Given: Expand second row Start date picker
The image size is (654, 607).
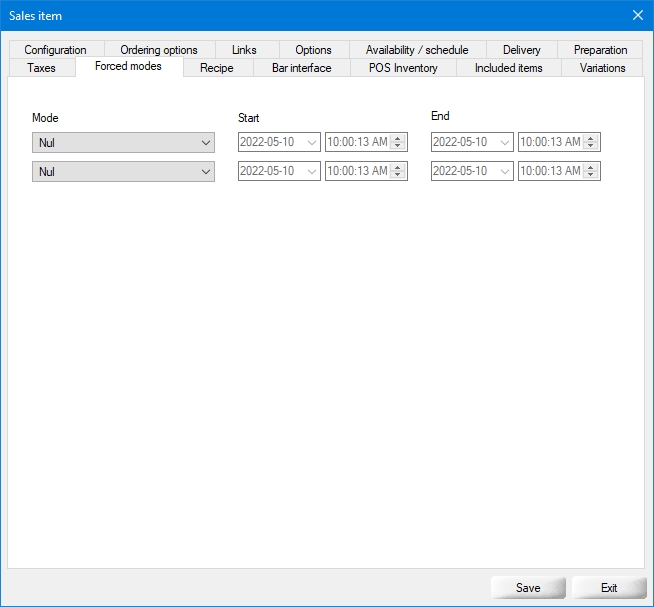Looking at the screenshot, I should [x=311, y=172].
